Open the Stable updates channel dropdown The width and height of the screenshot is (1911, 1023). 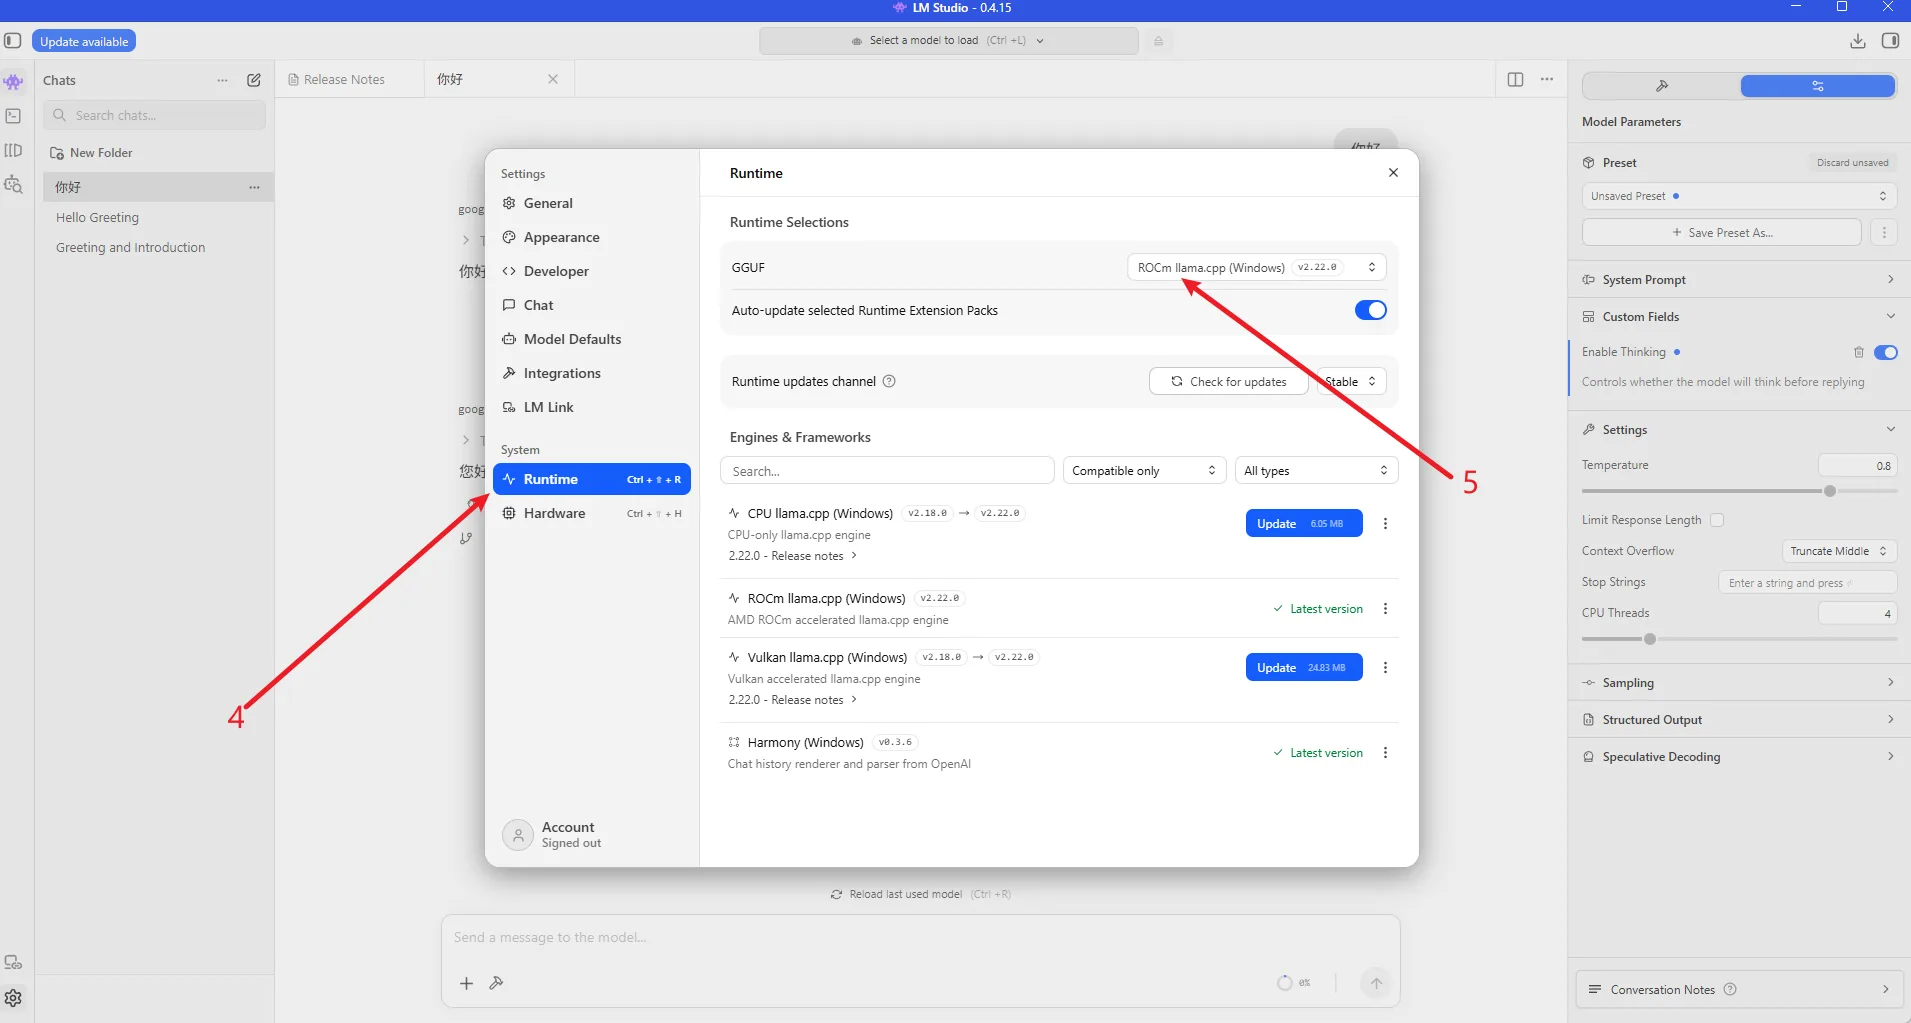tap(1352, 381)
